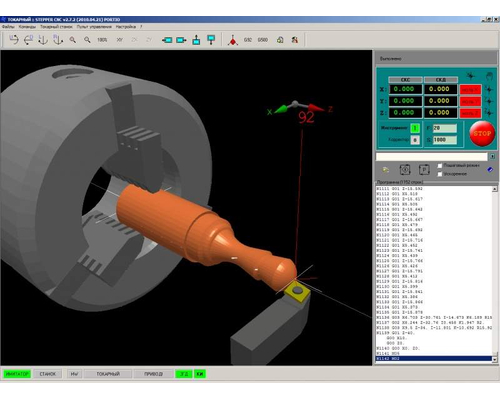Open the Команды menu
This screenshot has width=500, height=400.
pos(27,27)
